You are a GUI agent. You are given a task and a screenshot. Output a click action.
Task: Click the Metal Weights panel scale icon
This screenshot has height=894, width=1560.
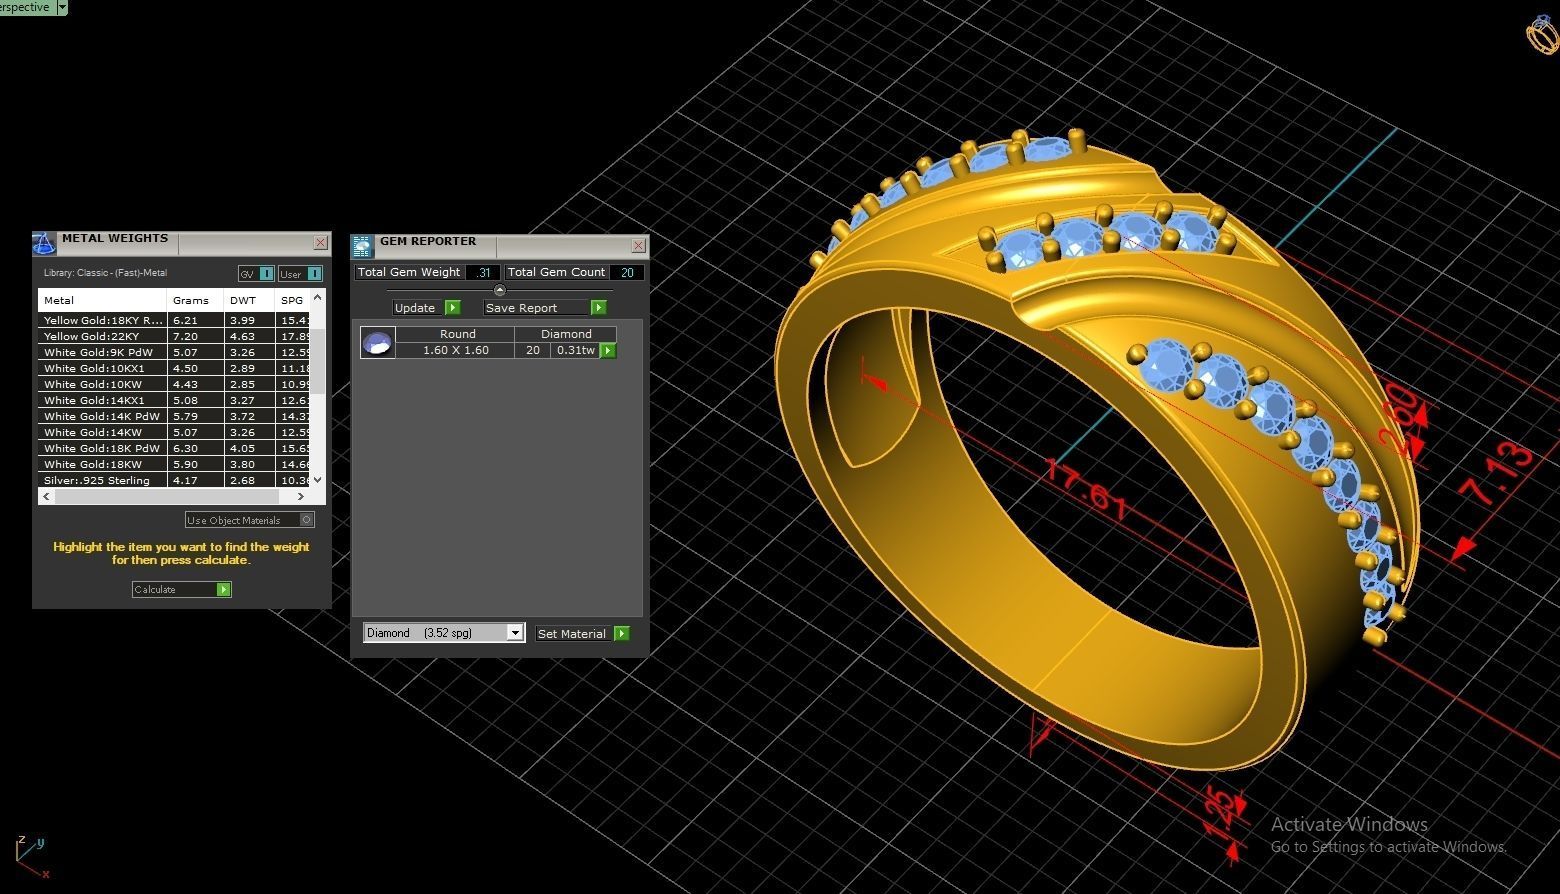[x=44, y=243]
